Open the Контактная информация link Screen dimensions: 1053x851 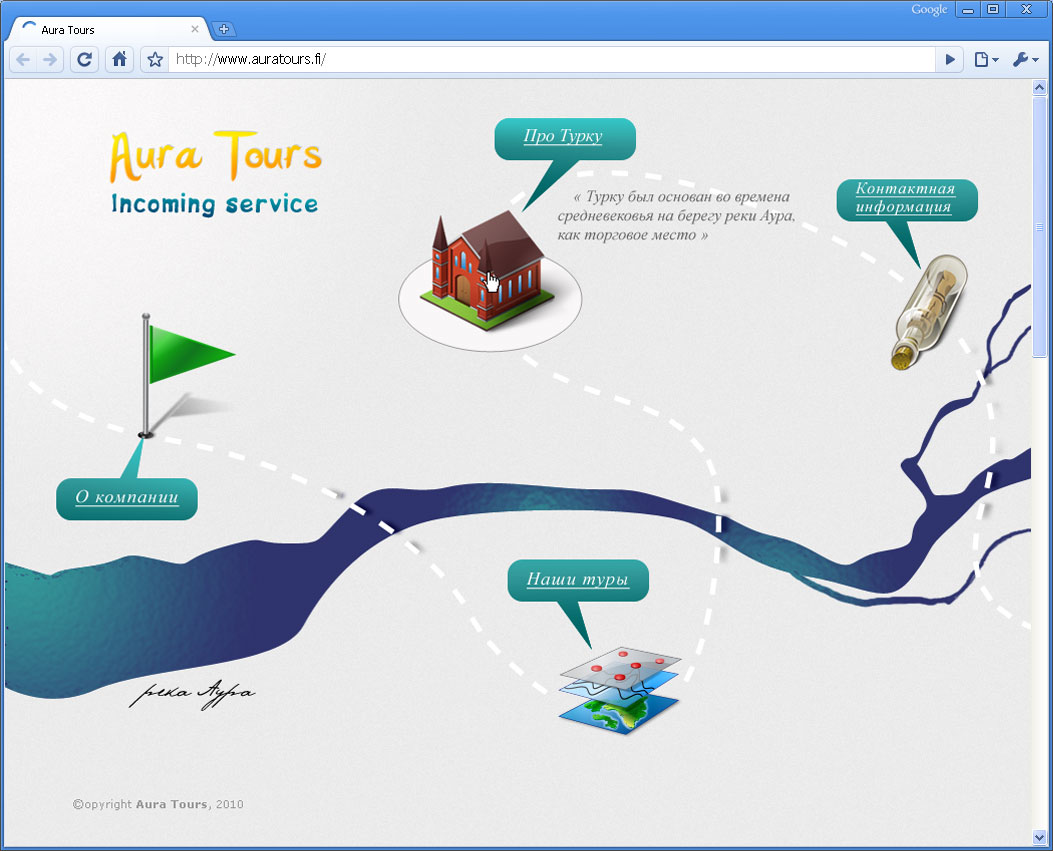coord(905,197)
